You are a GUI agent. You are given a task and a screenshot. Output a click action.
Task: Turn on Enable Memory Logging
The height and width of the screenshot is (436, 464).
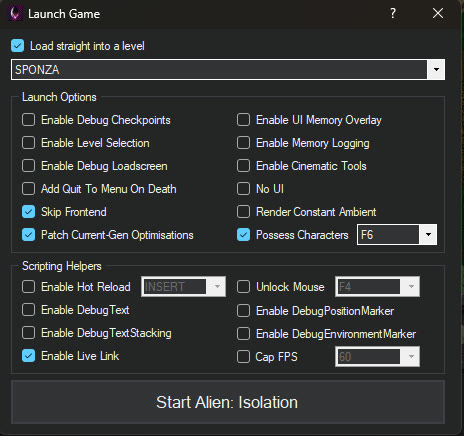243,143
